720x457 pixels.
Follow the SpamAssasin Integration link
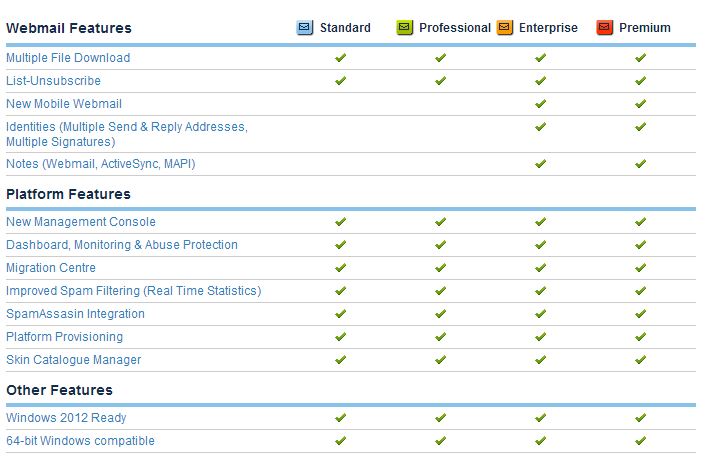[x=75, y=314]
